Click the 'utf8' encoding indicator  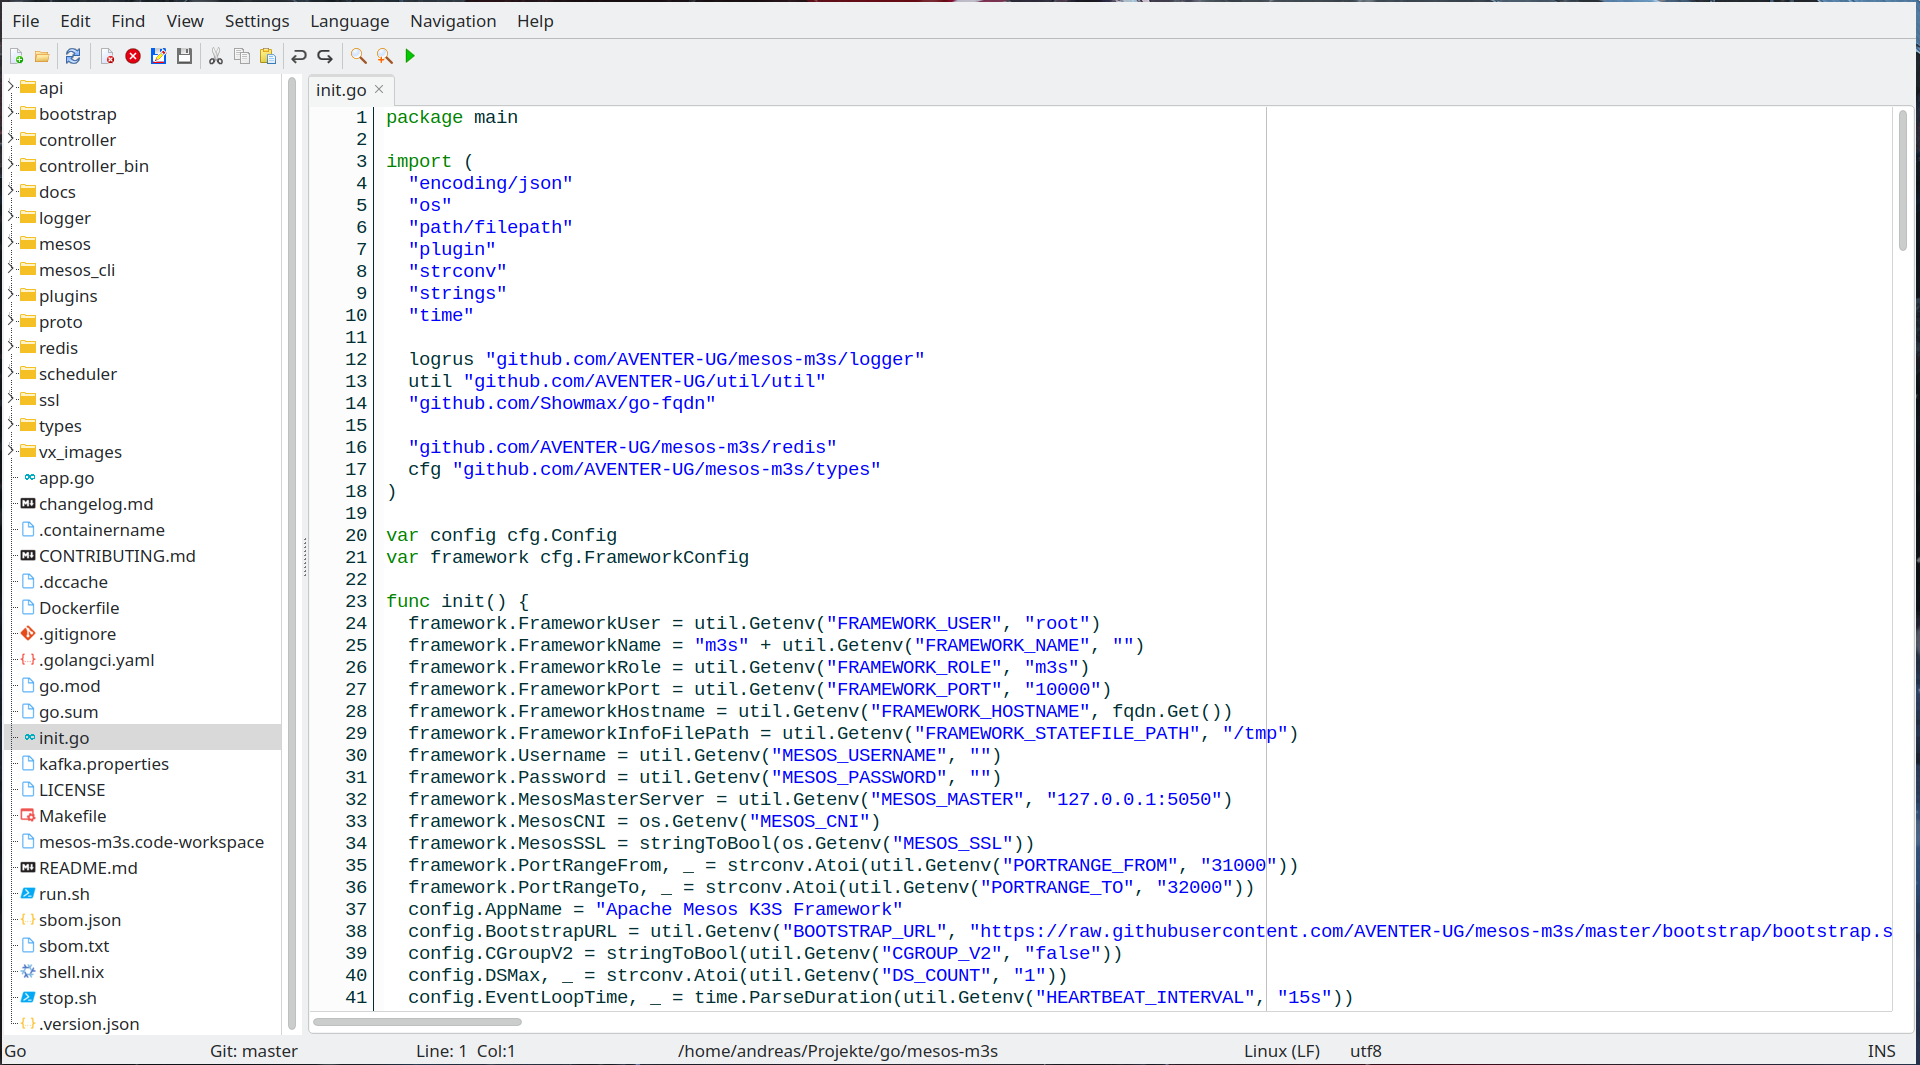[1366, 1051]
